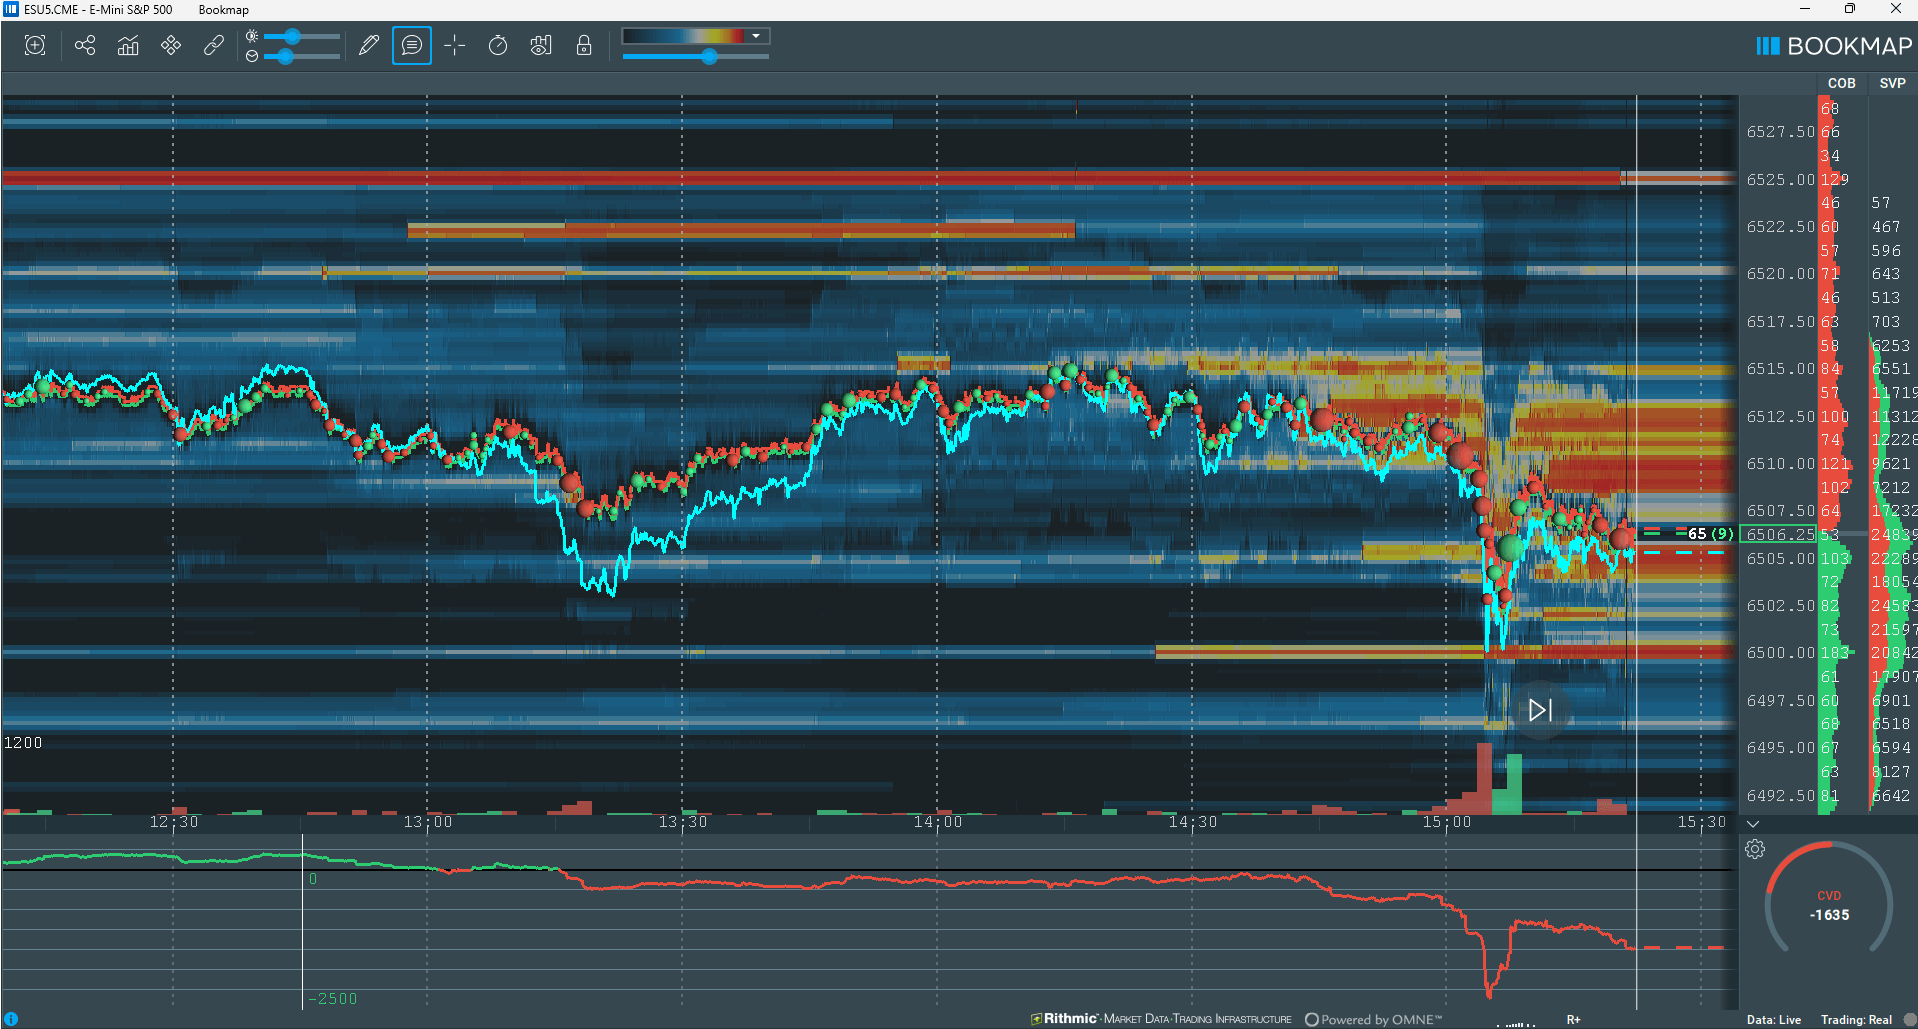Collapse the right panel using the chevron

click(x=1752, y=824)
